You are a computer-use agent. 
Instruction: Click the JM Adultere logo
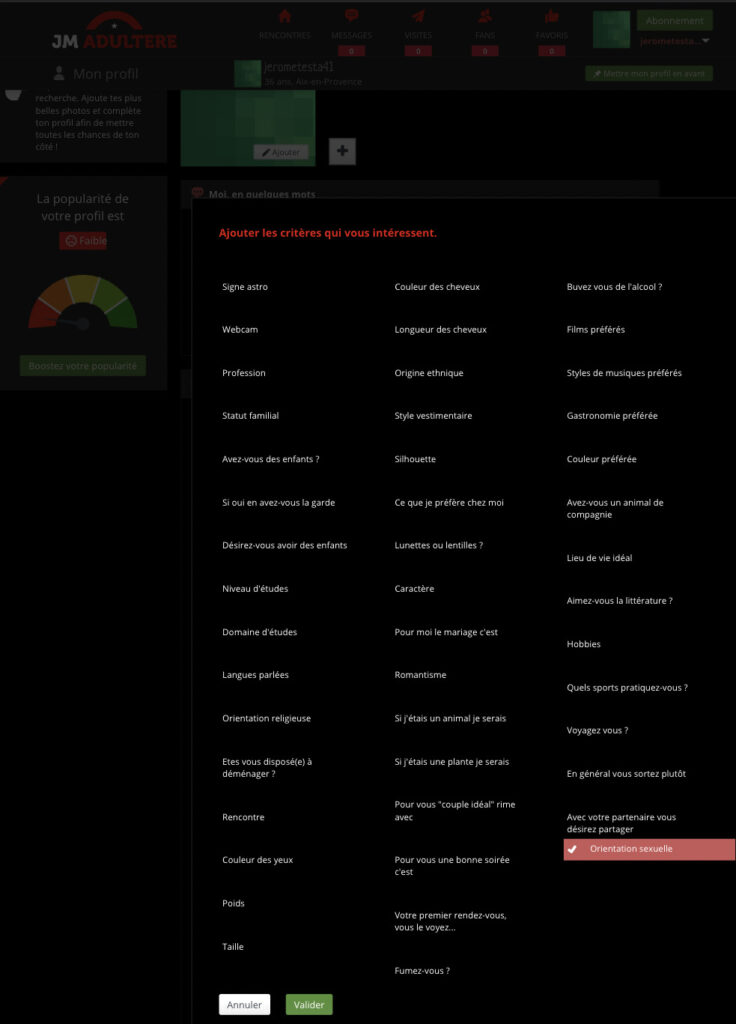click(x=114, y=31)
